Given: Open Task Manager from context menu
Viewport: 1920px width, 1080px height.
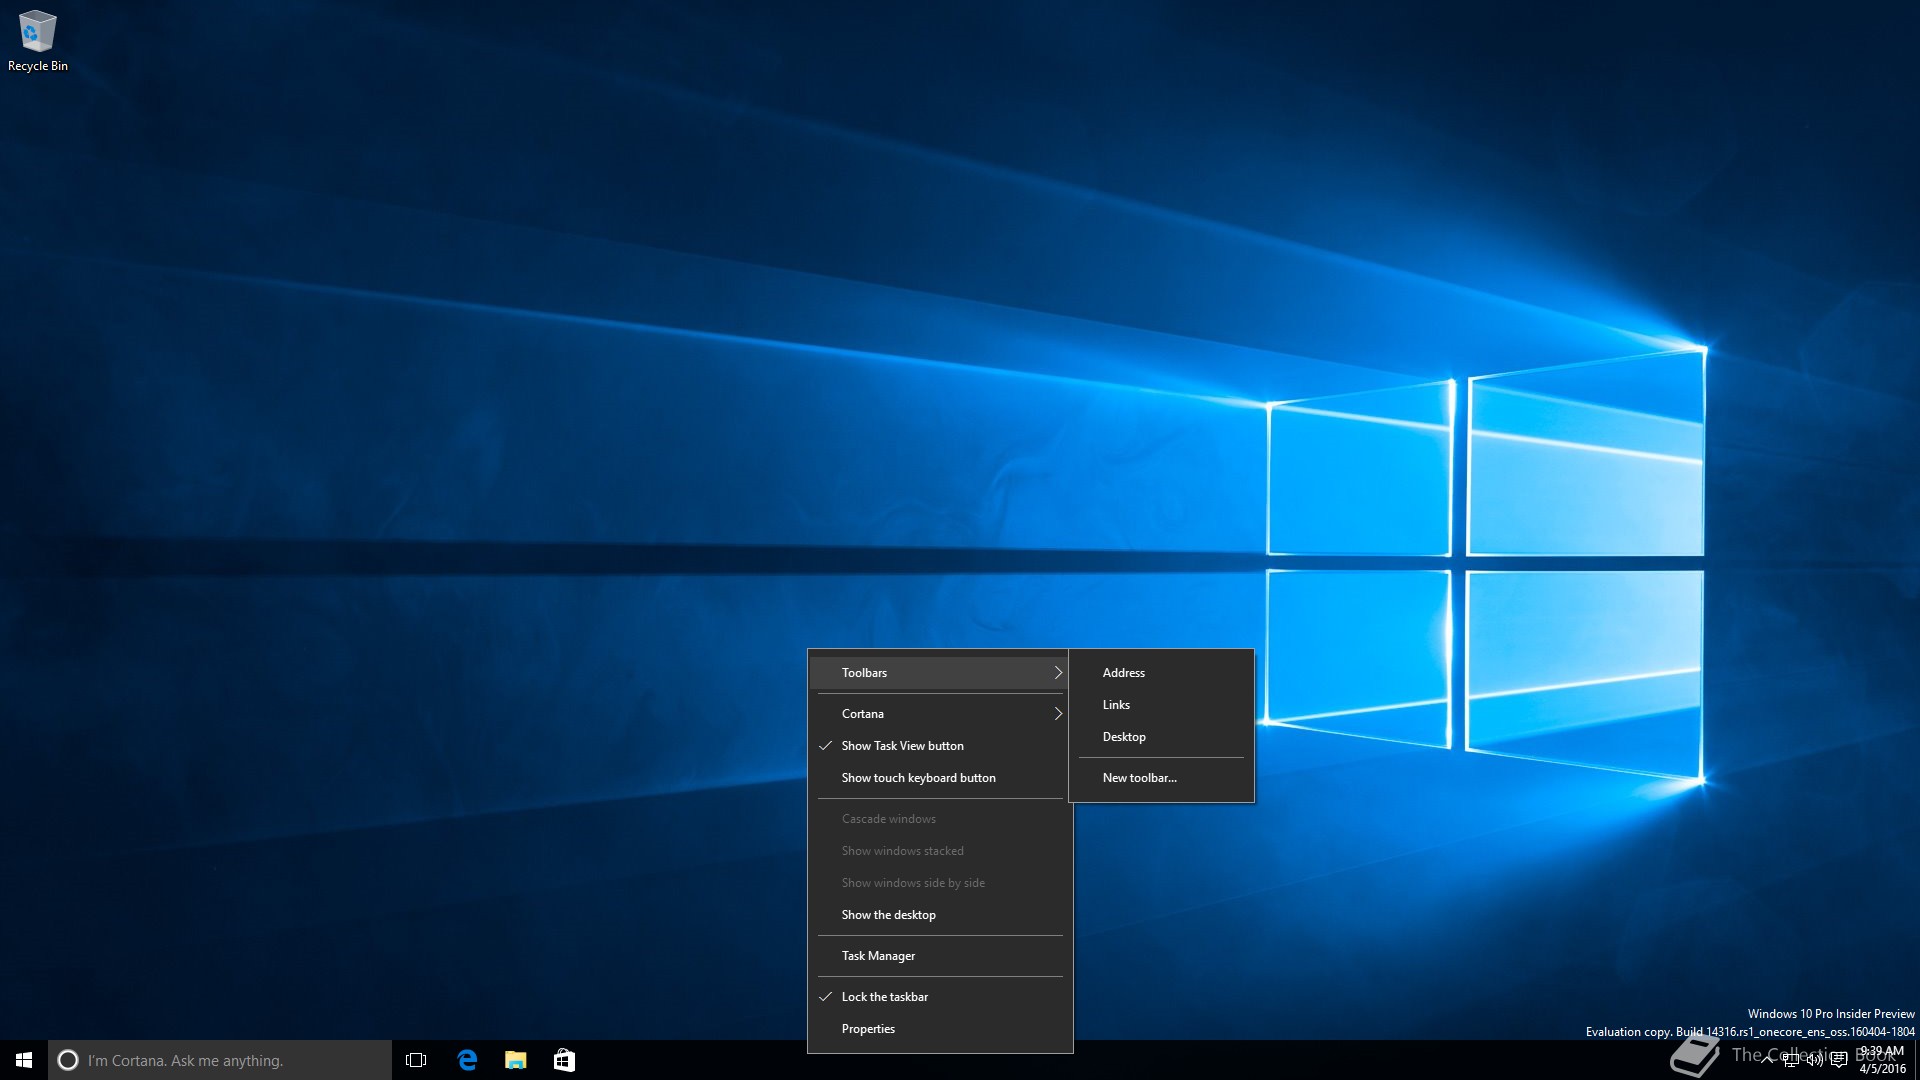Looking at the screenshot, I should click(940, 956).
